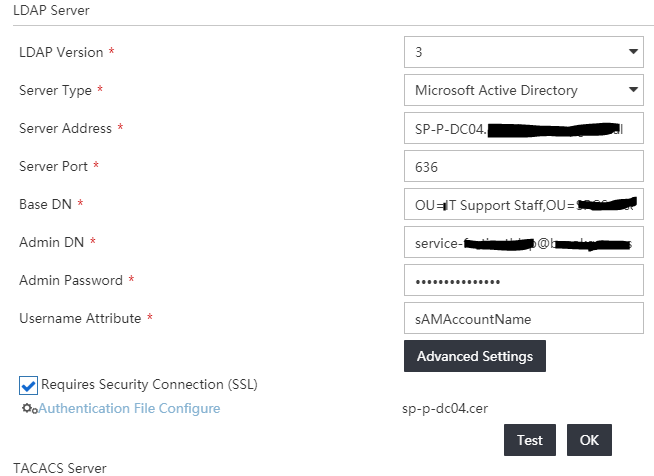The height and width of the screenshot is (476, 654).
Task: Open the Authentication File Configure link
Action: click(x=129, y=408)
